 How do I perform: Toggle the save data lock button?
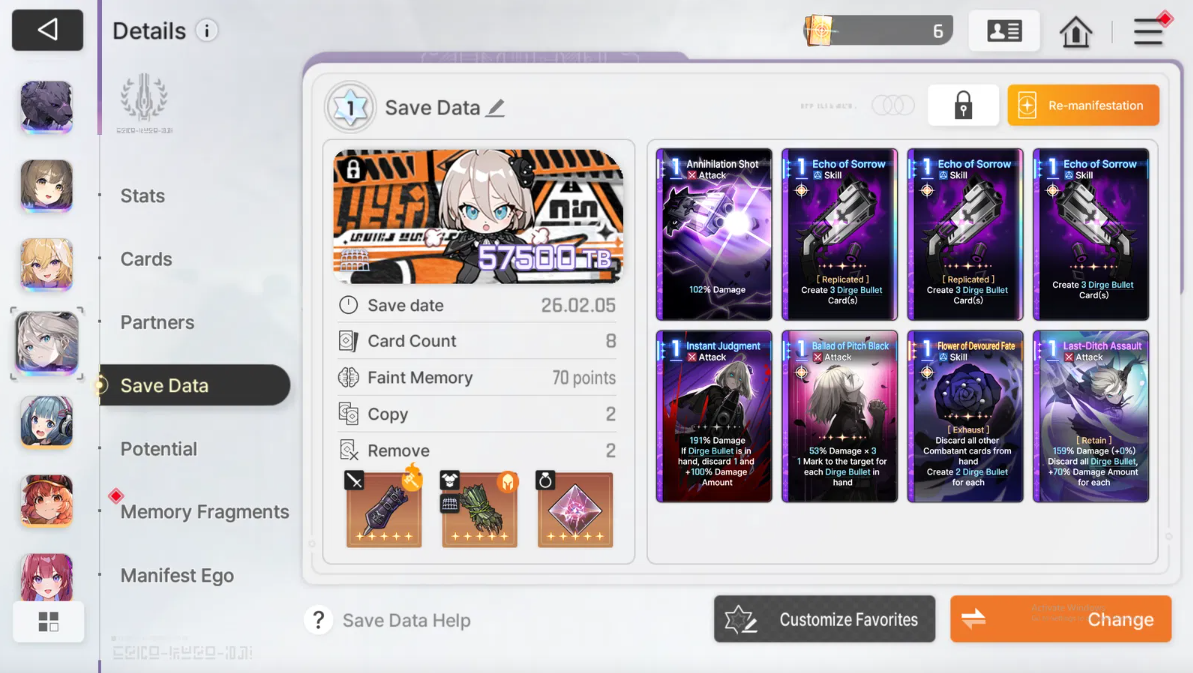pyautogui.click(x=963, y=105)
